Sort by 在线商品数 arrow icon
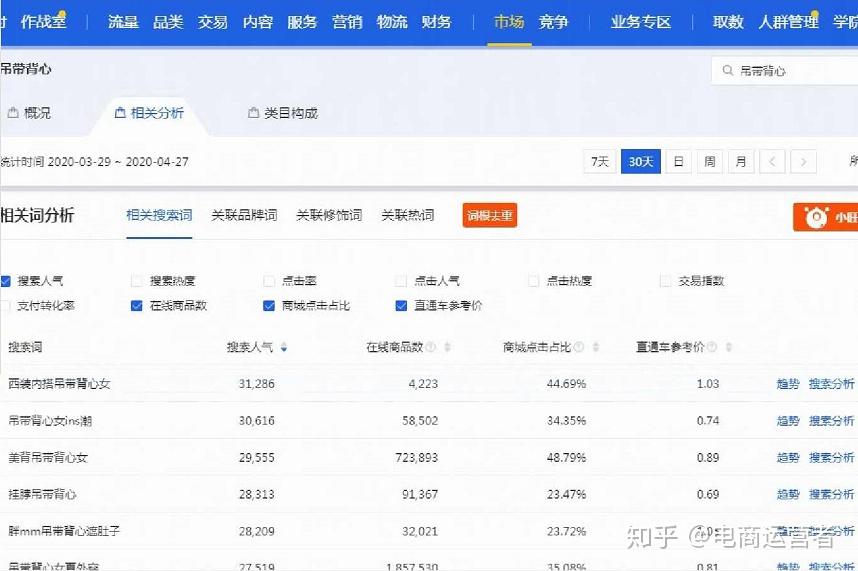This screenshot has height=571, width=858. (447, 347)
